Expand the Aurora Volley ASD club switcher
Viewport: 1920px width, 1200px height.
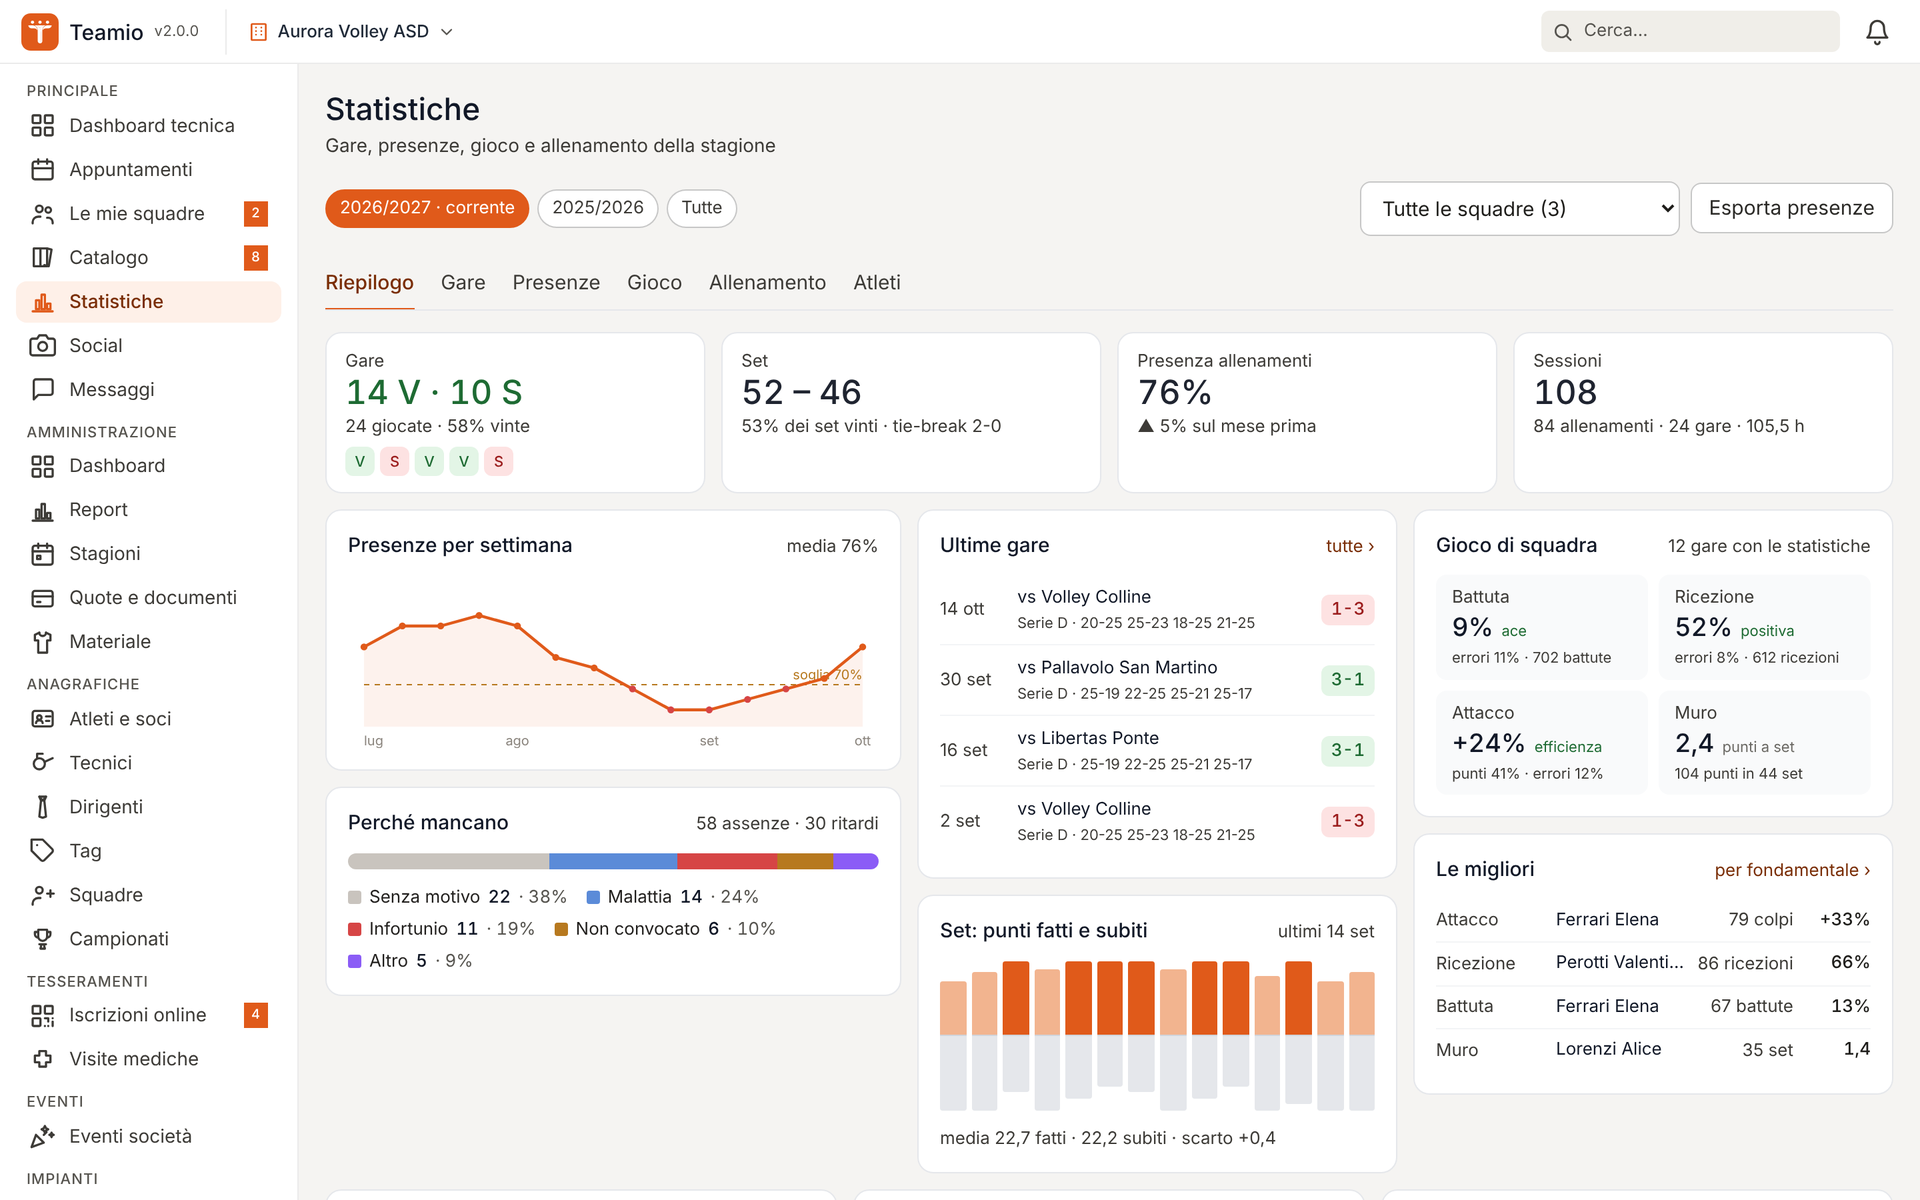pyautogui.click(x=351, y=32)
